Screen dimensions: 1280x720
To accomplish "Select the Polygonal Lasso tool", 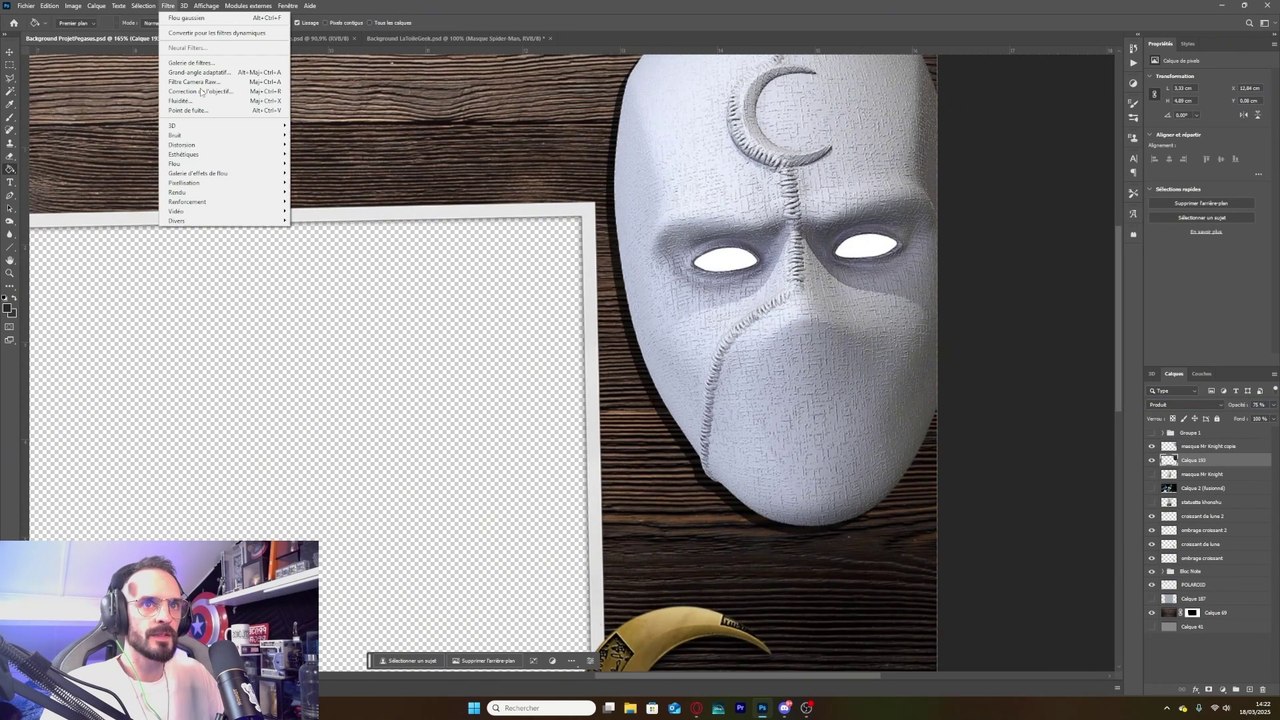I will (9, 78).
